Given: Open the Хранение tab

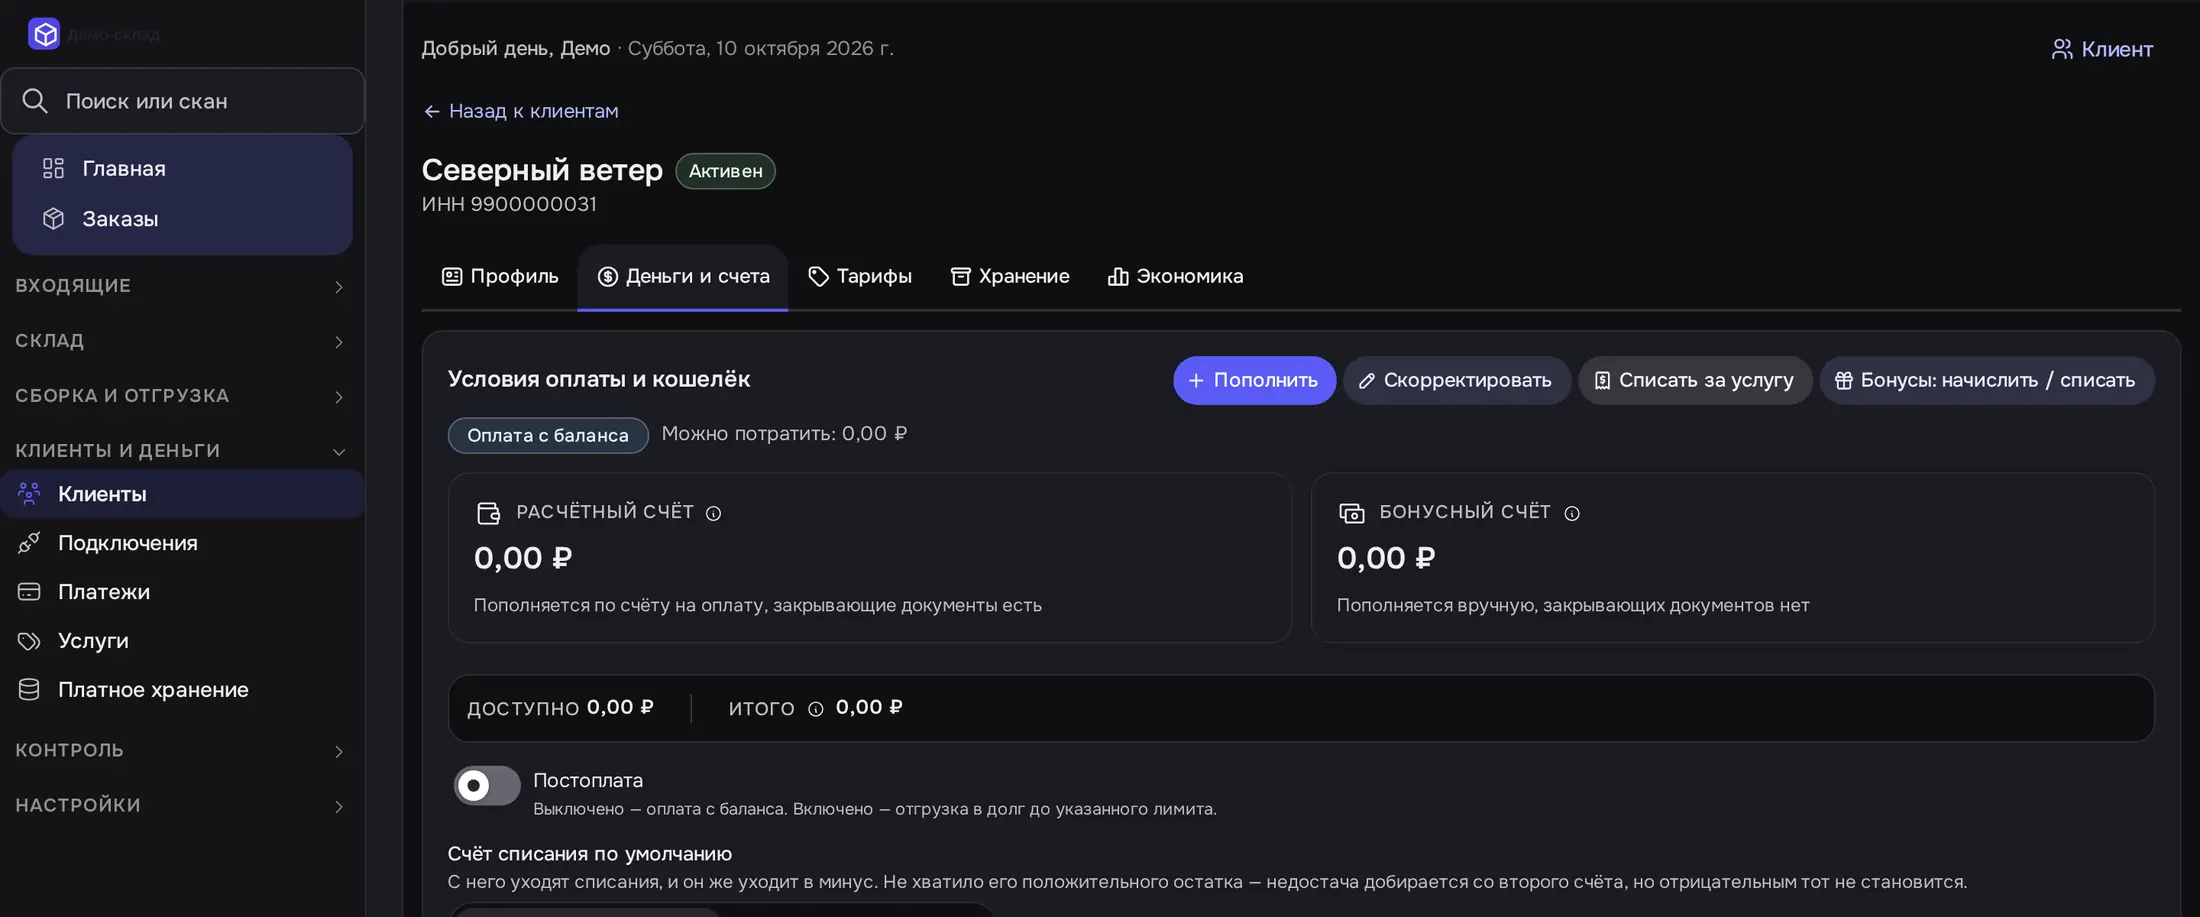Looking at the screenshot, I should [1010, 277].
